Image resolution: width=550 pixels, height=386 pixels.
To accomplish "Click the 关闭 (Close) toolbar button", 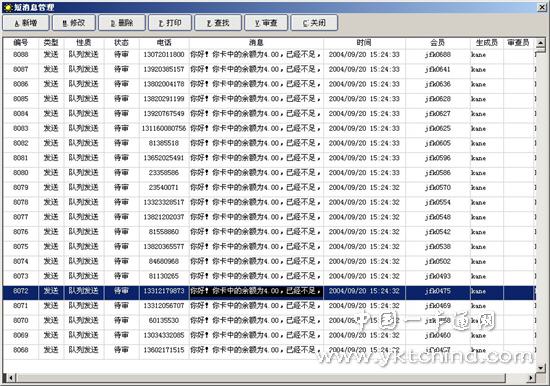I will pos(314,23).
